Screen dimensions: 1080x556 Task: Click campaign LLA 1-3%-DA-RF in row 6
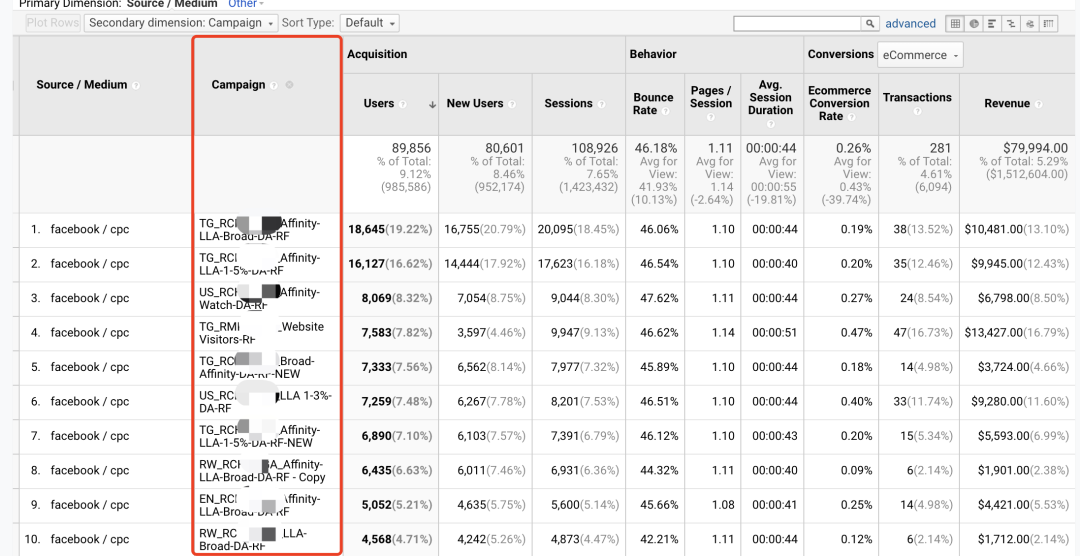pos(265,402)
